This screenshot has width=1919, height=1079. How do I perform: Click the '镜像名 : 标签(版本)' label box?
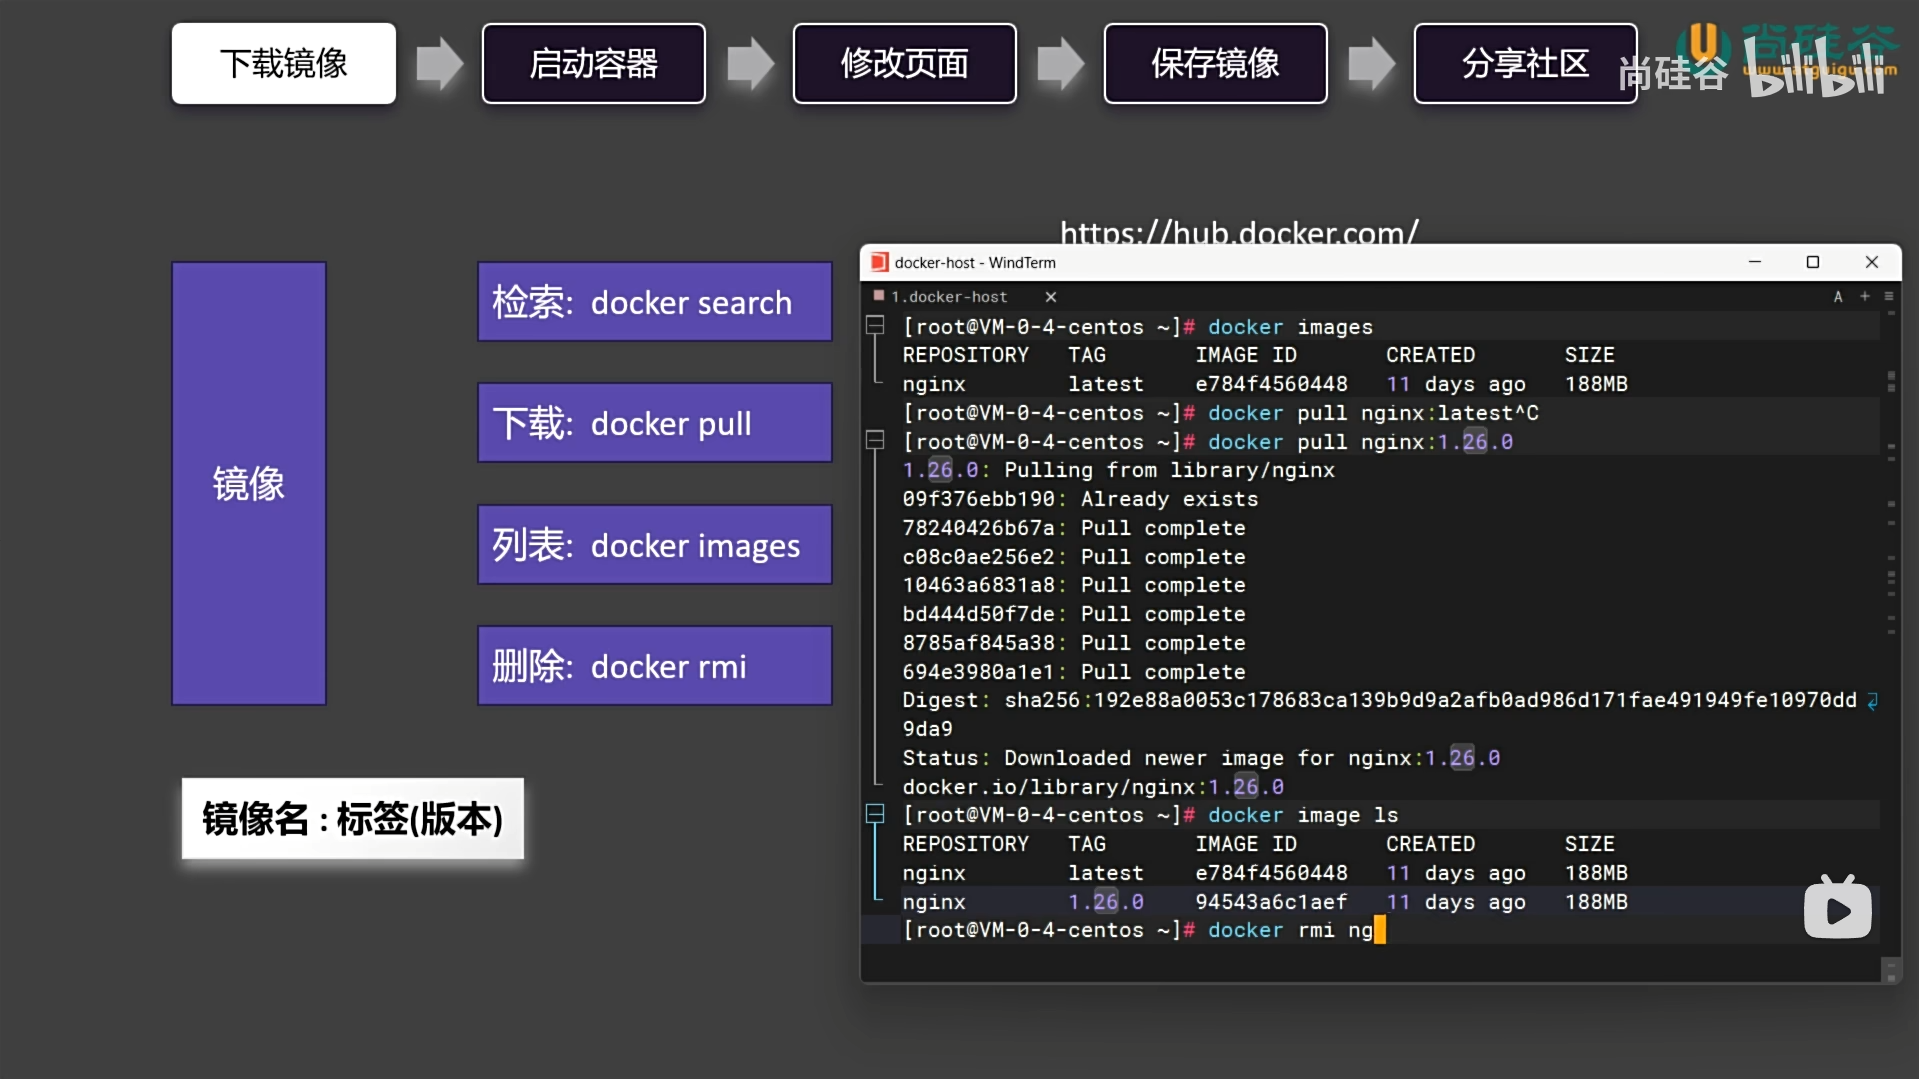(x=353, y=819)
